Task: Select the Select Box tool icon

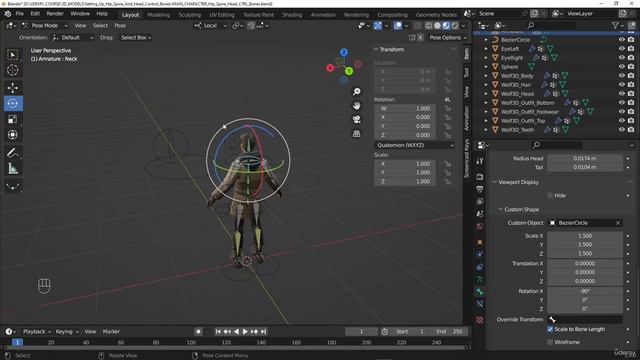Action: [x=13, y=55]
